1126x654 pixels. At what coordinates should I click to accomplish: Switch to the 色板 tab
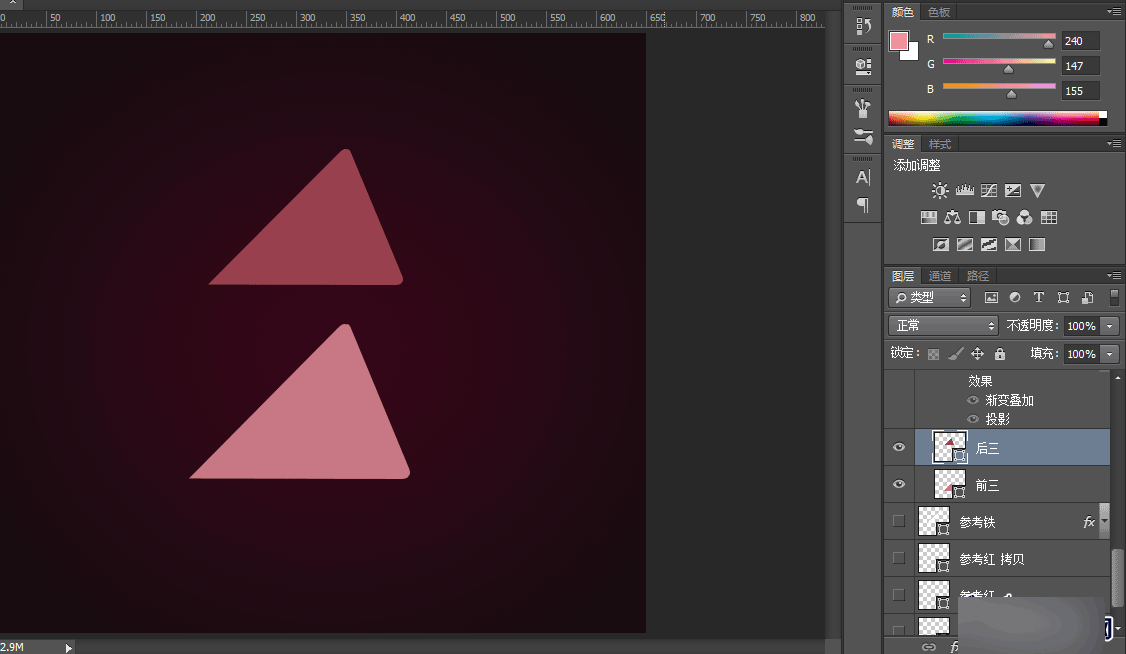coord(939,11)
